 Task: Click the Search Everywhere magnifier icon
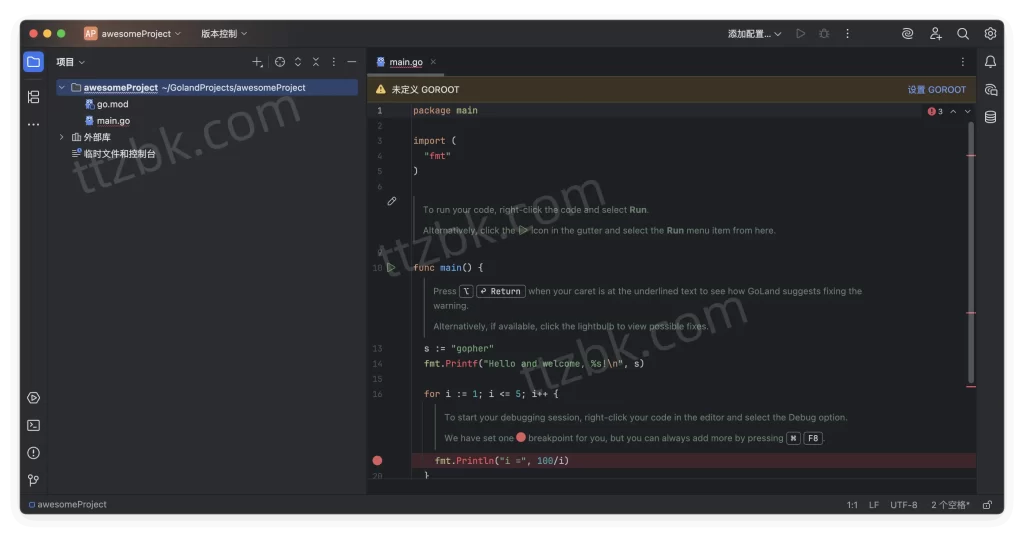point(963,34)
